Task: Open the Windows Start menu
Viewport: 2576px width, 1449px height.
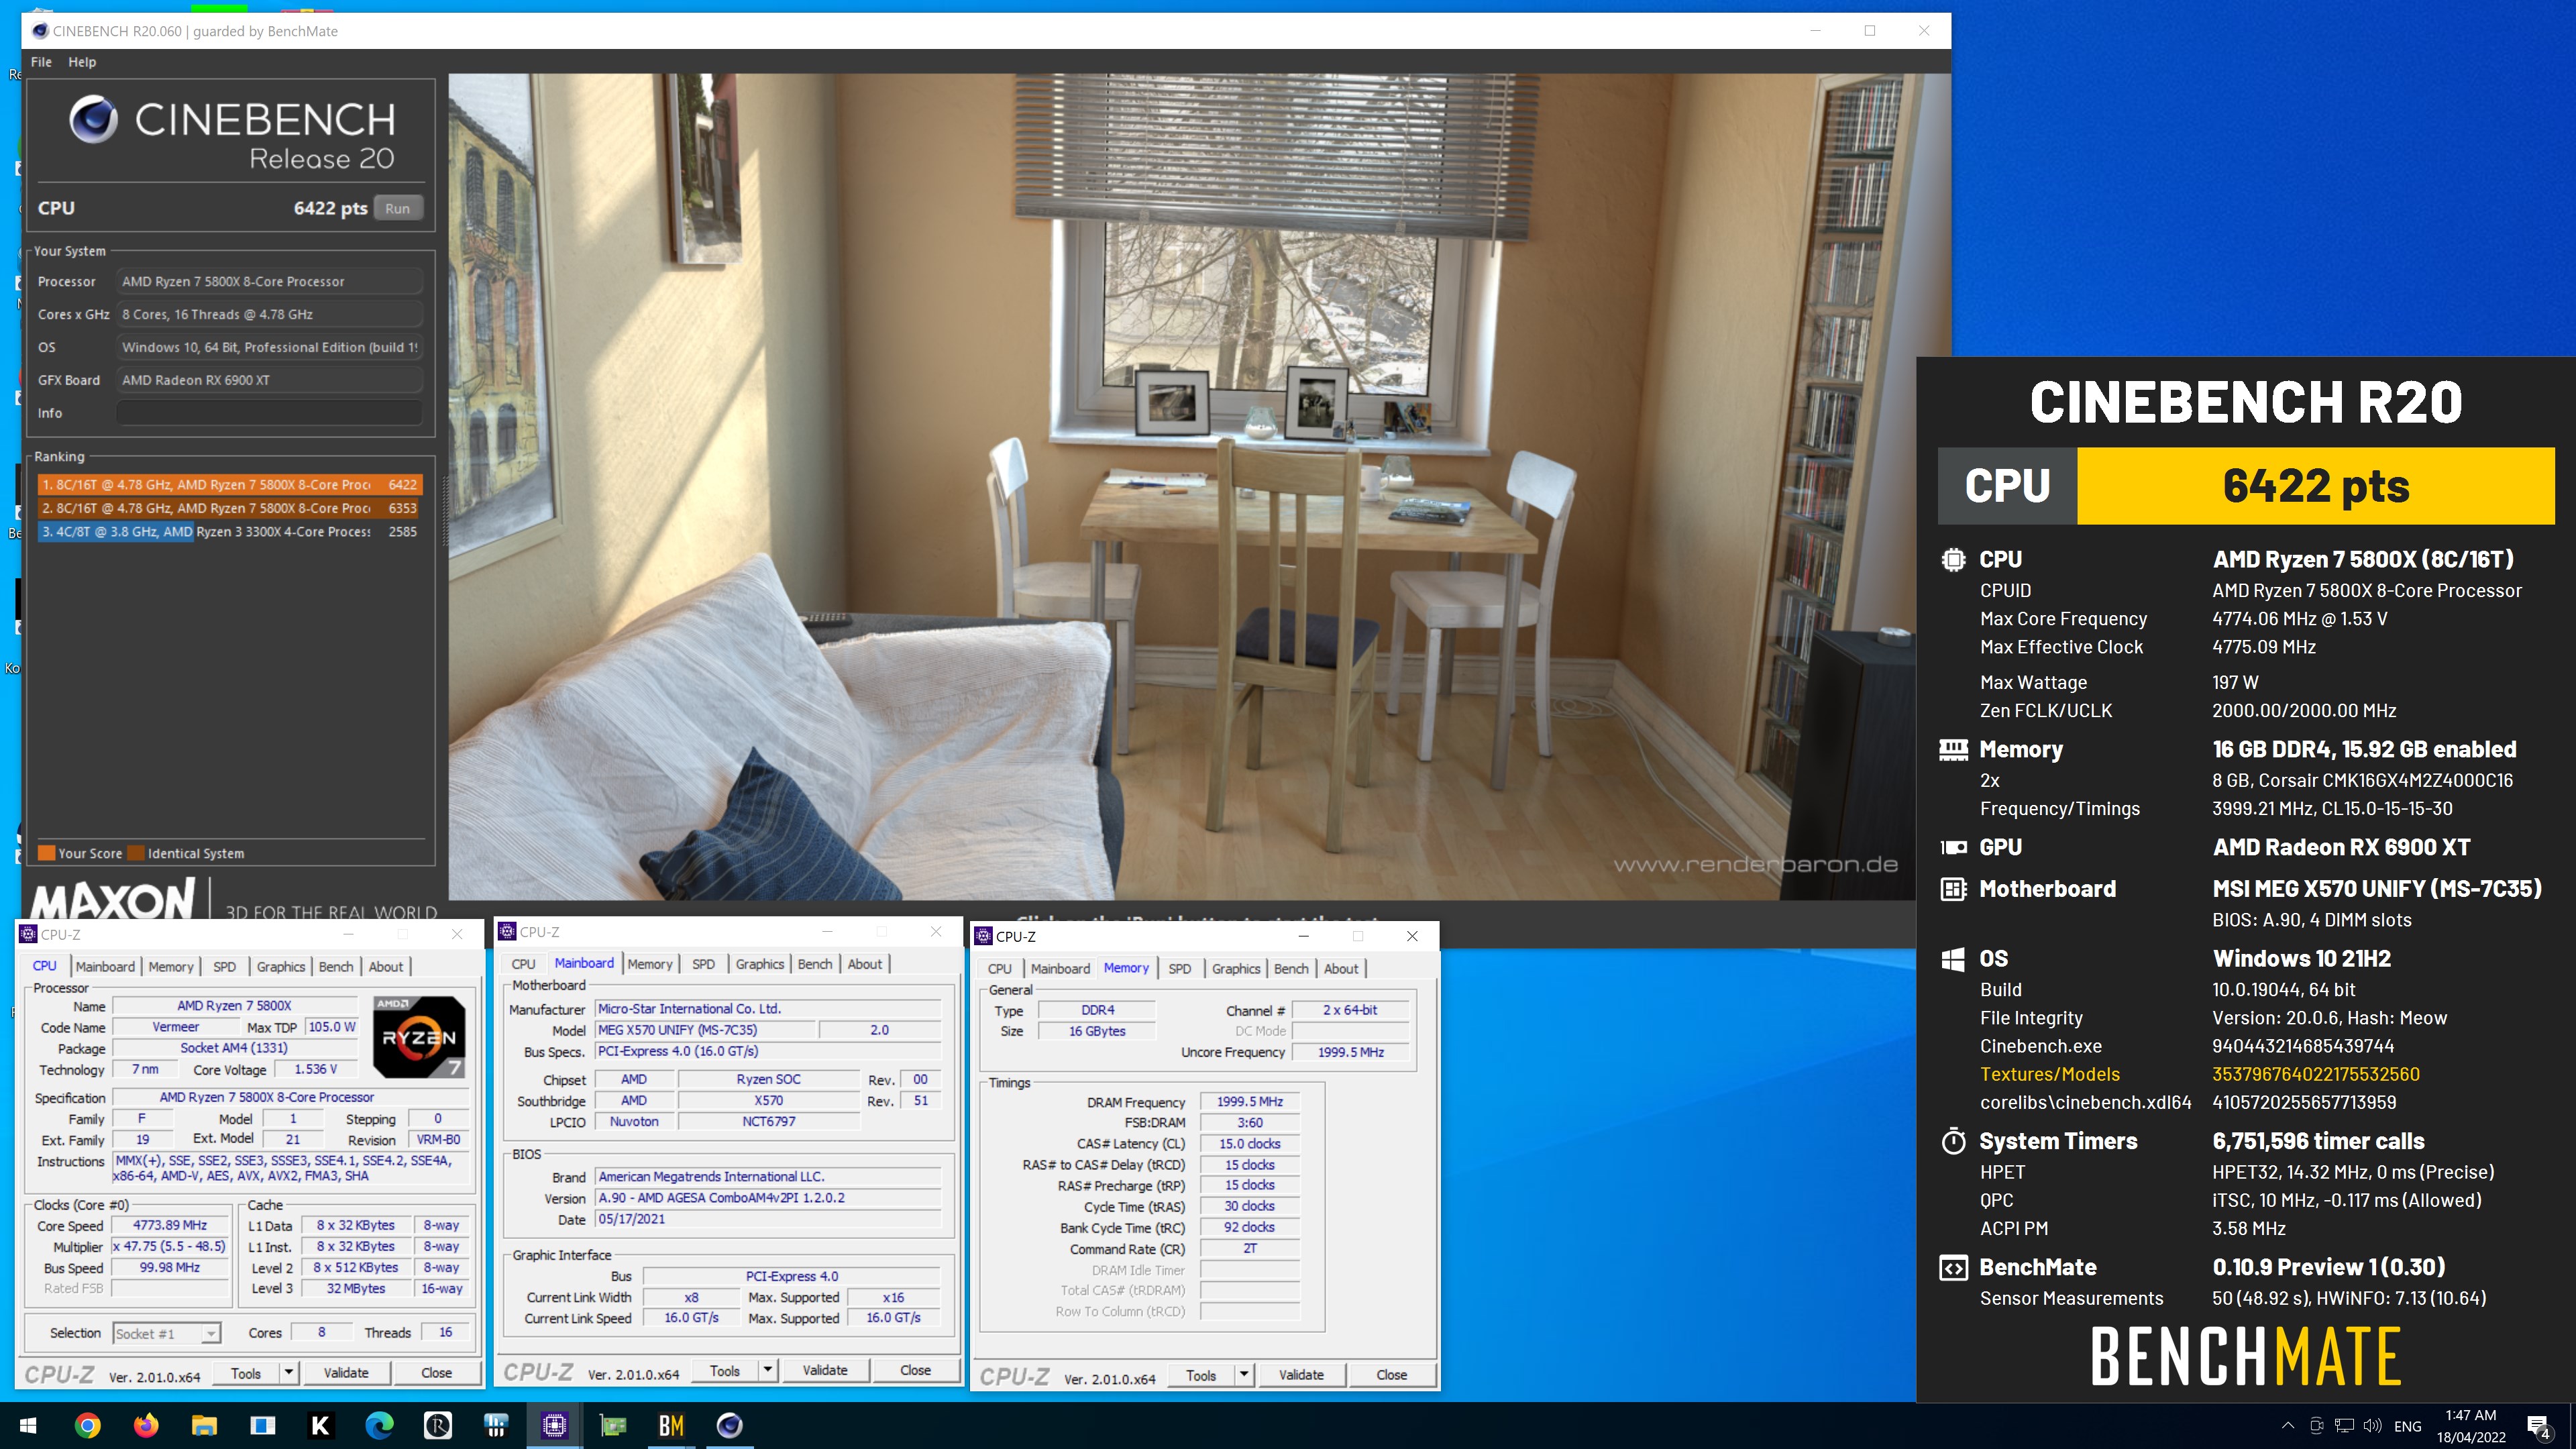Action: pos(28,1425)
